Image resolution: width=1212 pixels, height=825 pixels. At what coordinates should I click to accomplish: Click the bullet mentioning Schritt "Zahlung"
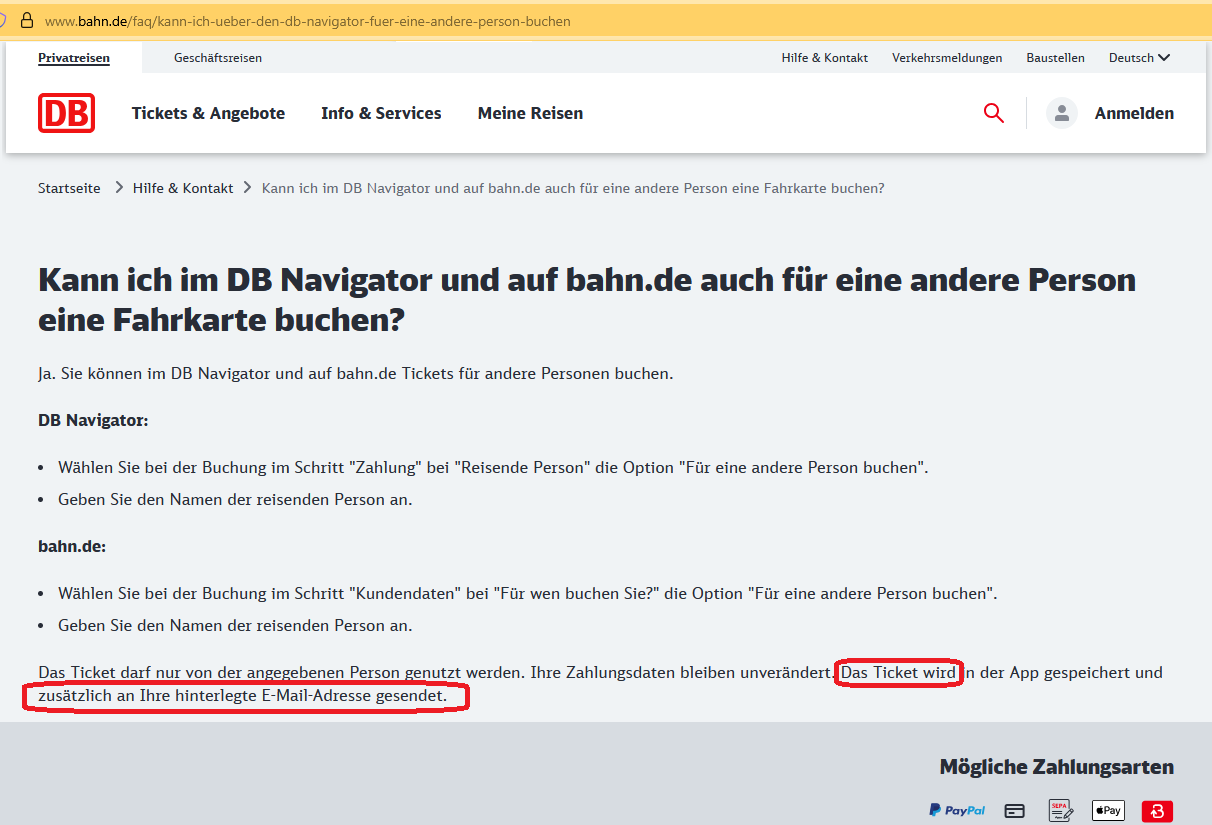pos(493,467)
